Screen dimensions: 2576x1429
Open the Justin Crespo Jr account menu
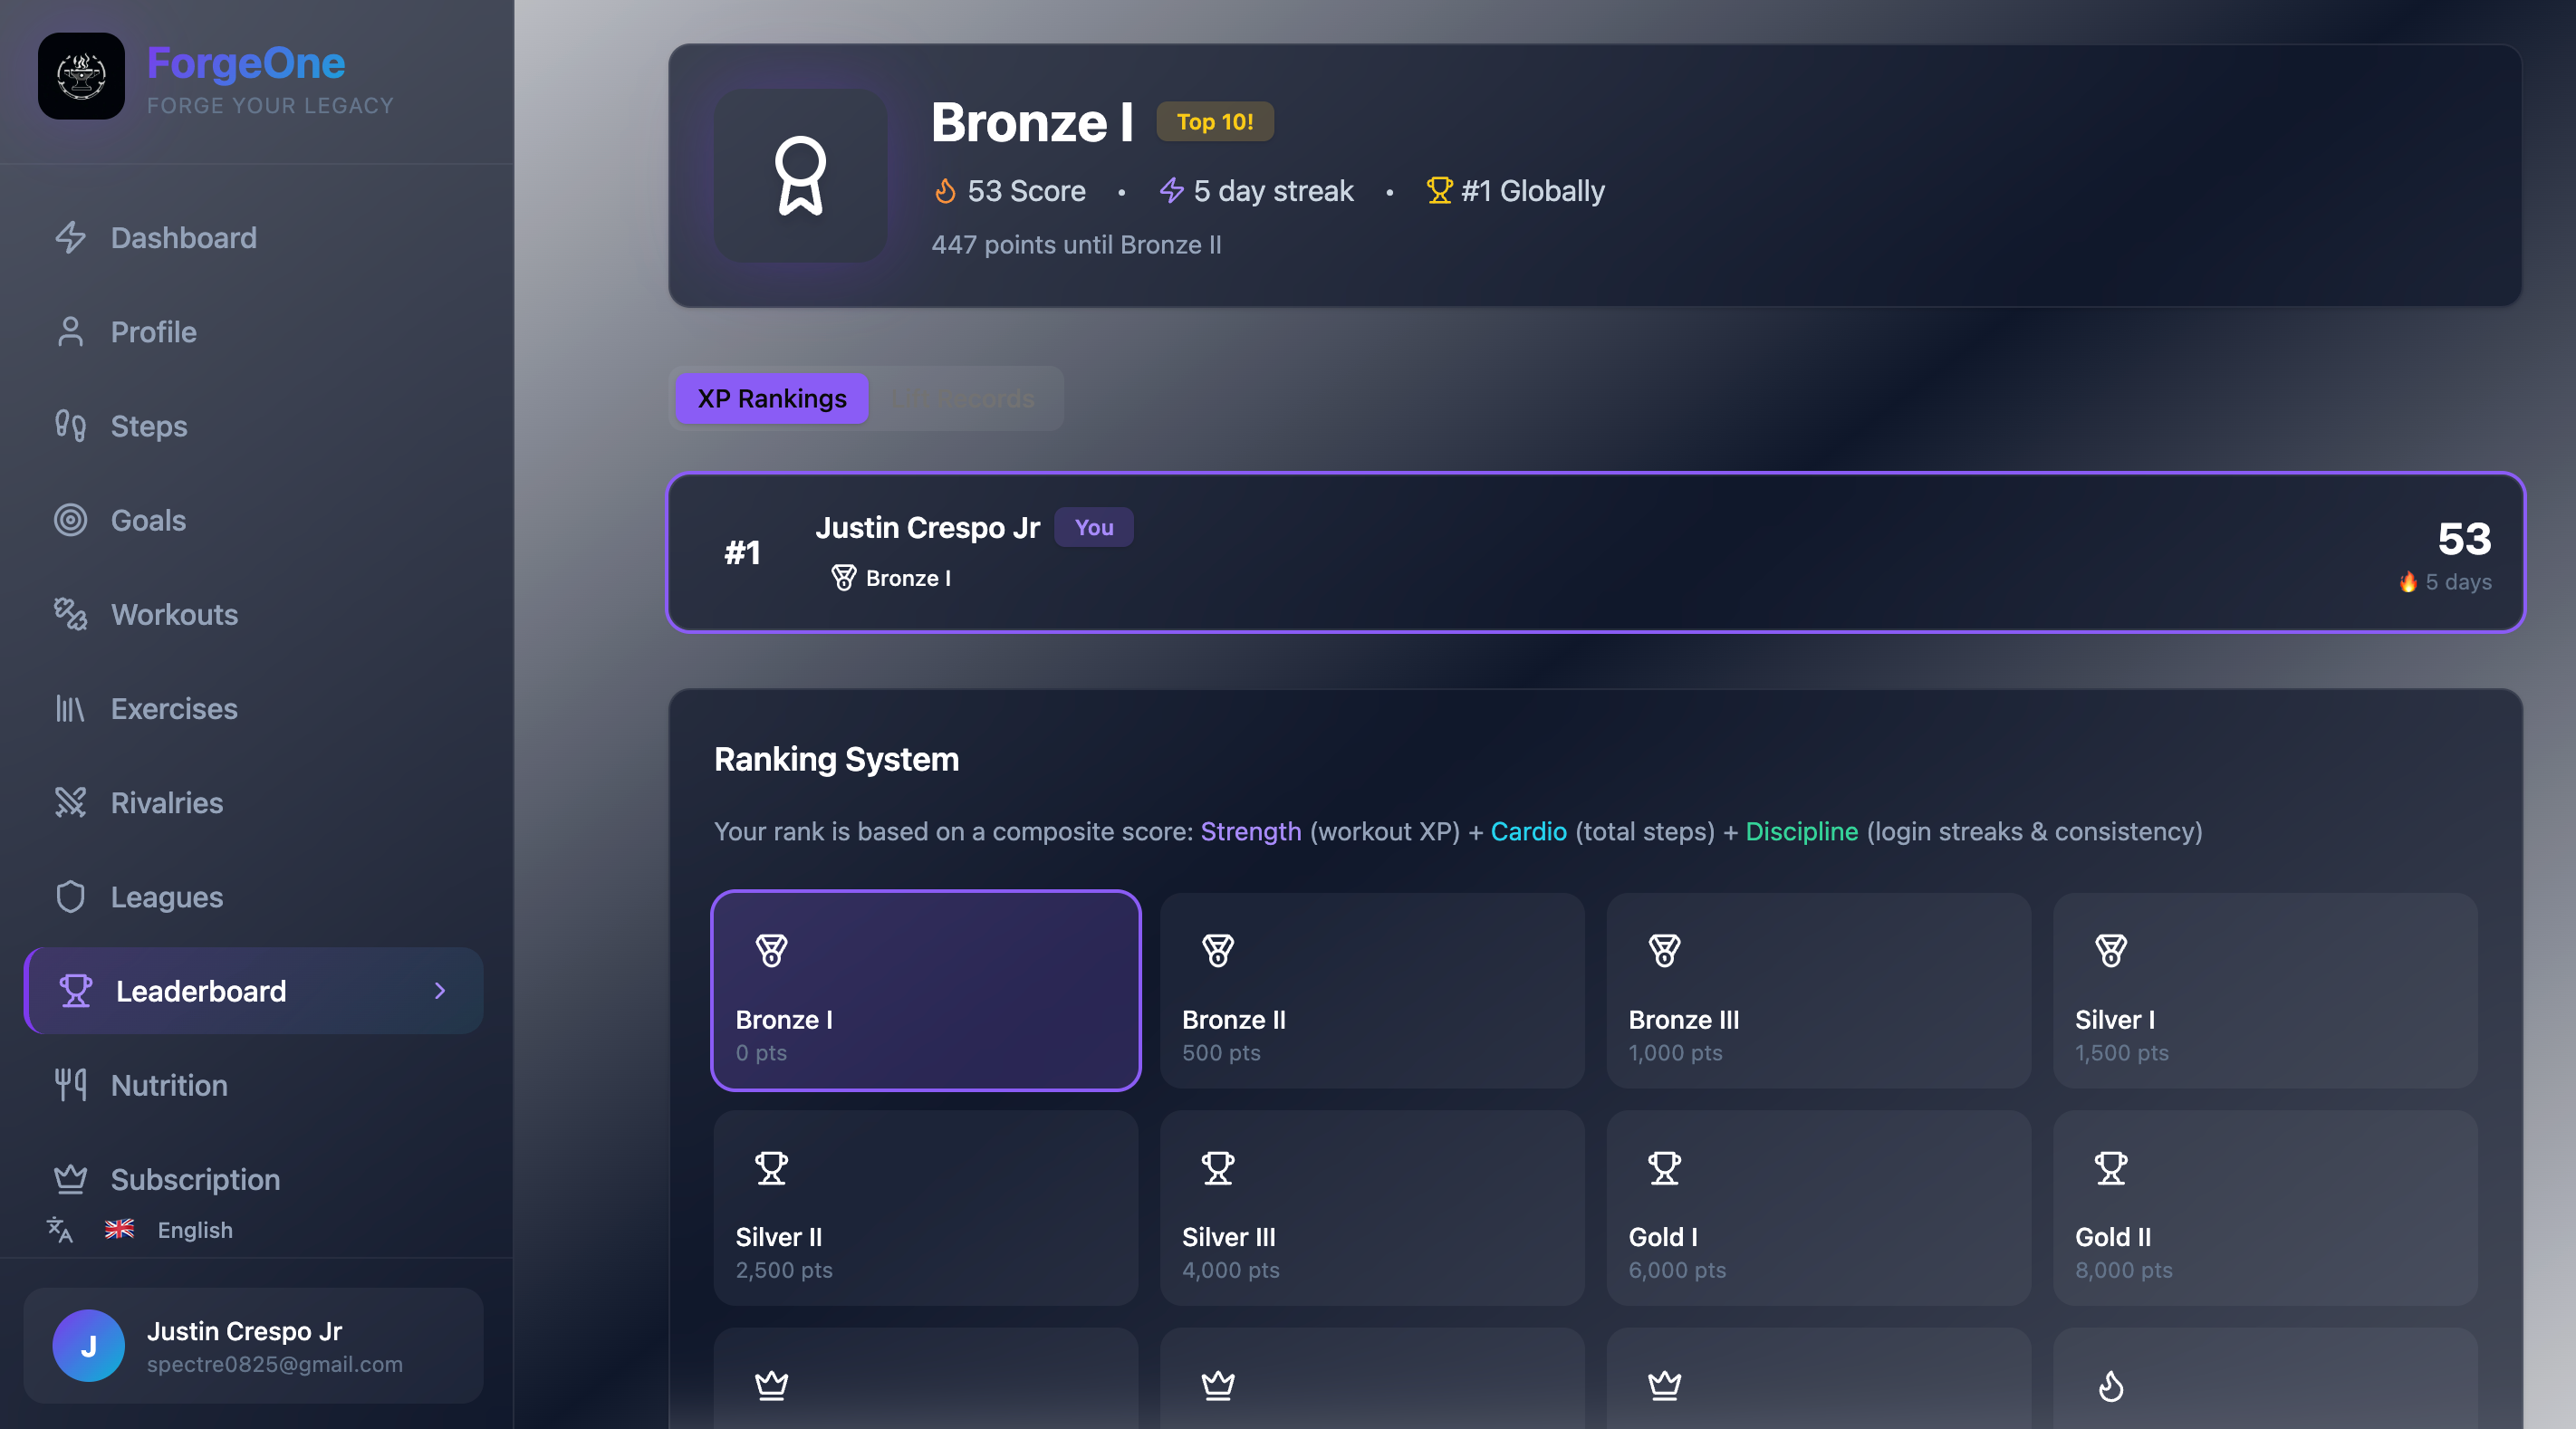click(x=253, y=1346)
